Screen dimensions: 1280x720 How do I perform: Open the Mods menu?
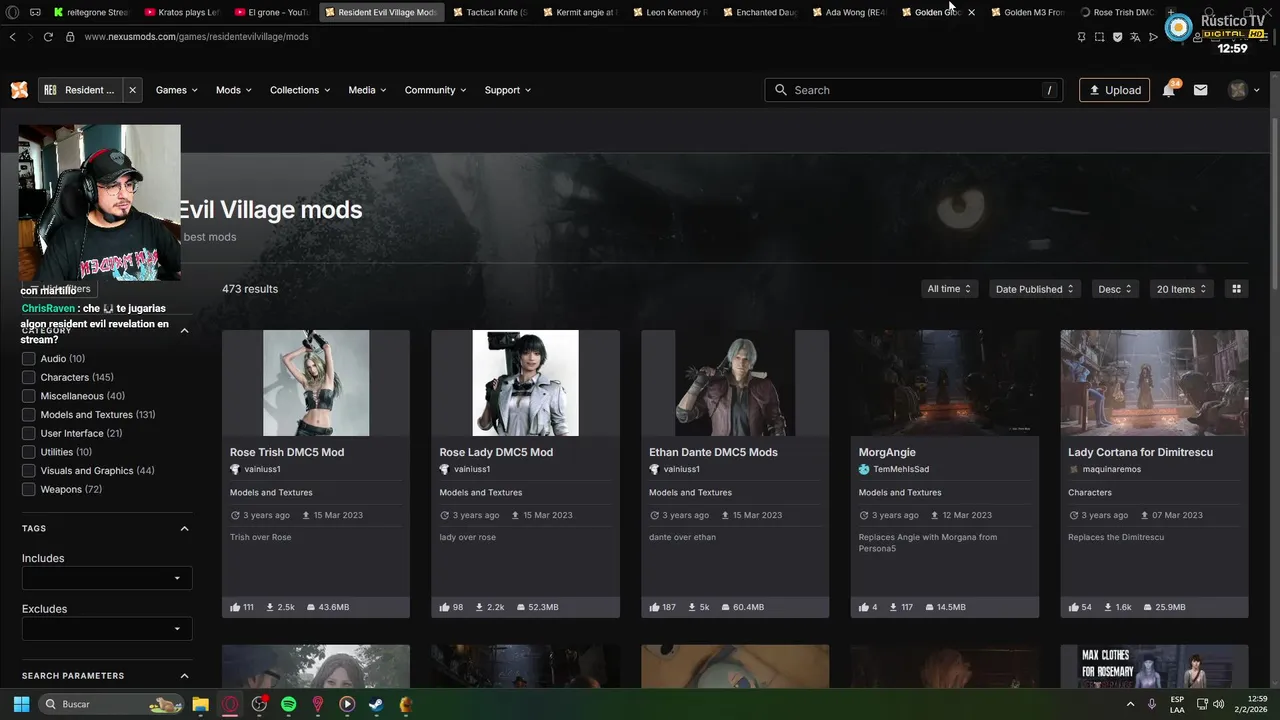click(x=234, y=90)
